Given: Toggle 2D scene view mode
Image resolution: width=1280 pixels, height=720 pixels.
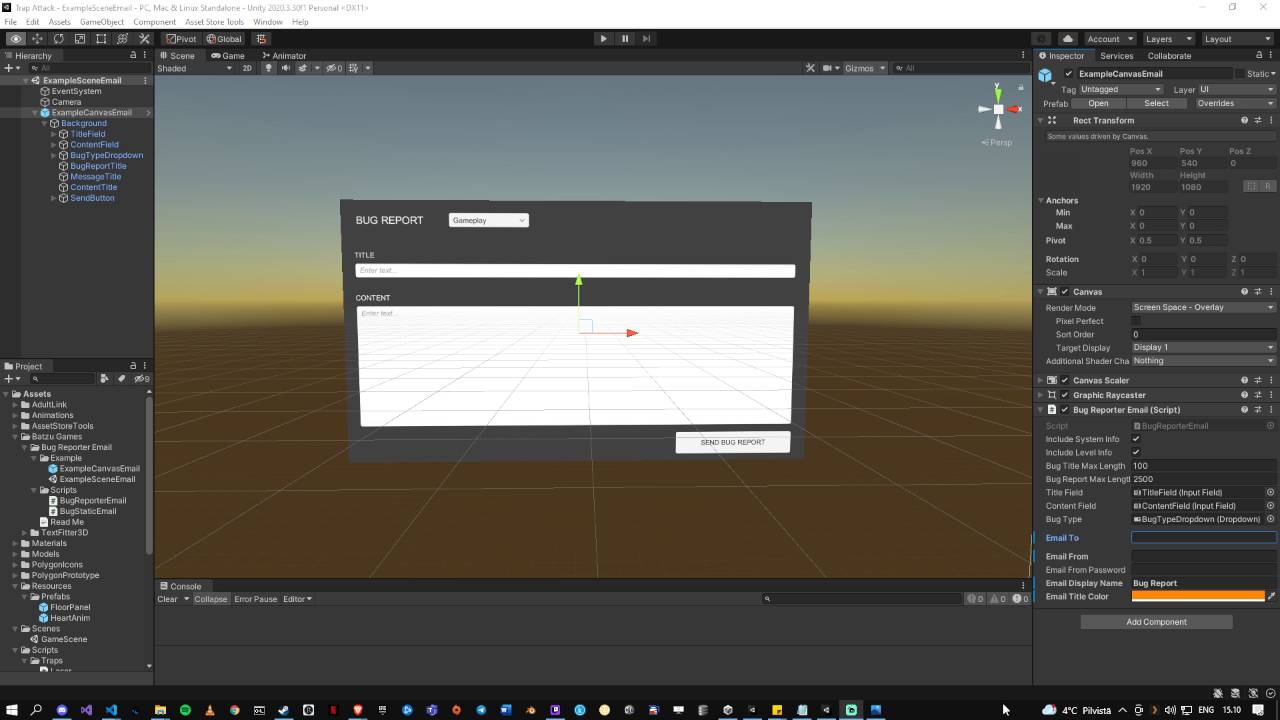Looking at the screenshot, I should (247, 68).
